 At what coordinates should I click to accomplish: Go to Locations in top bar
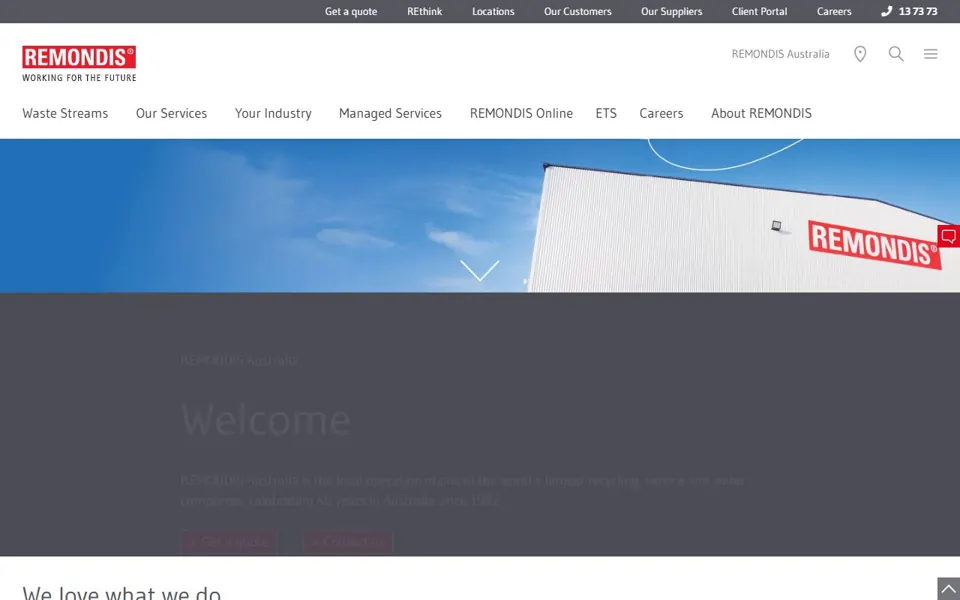tap(493, 11)
